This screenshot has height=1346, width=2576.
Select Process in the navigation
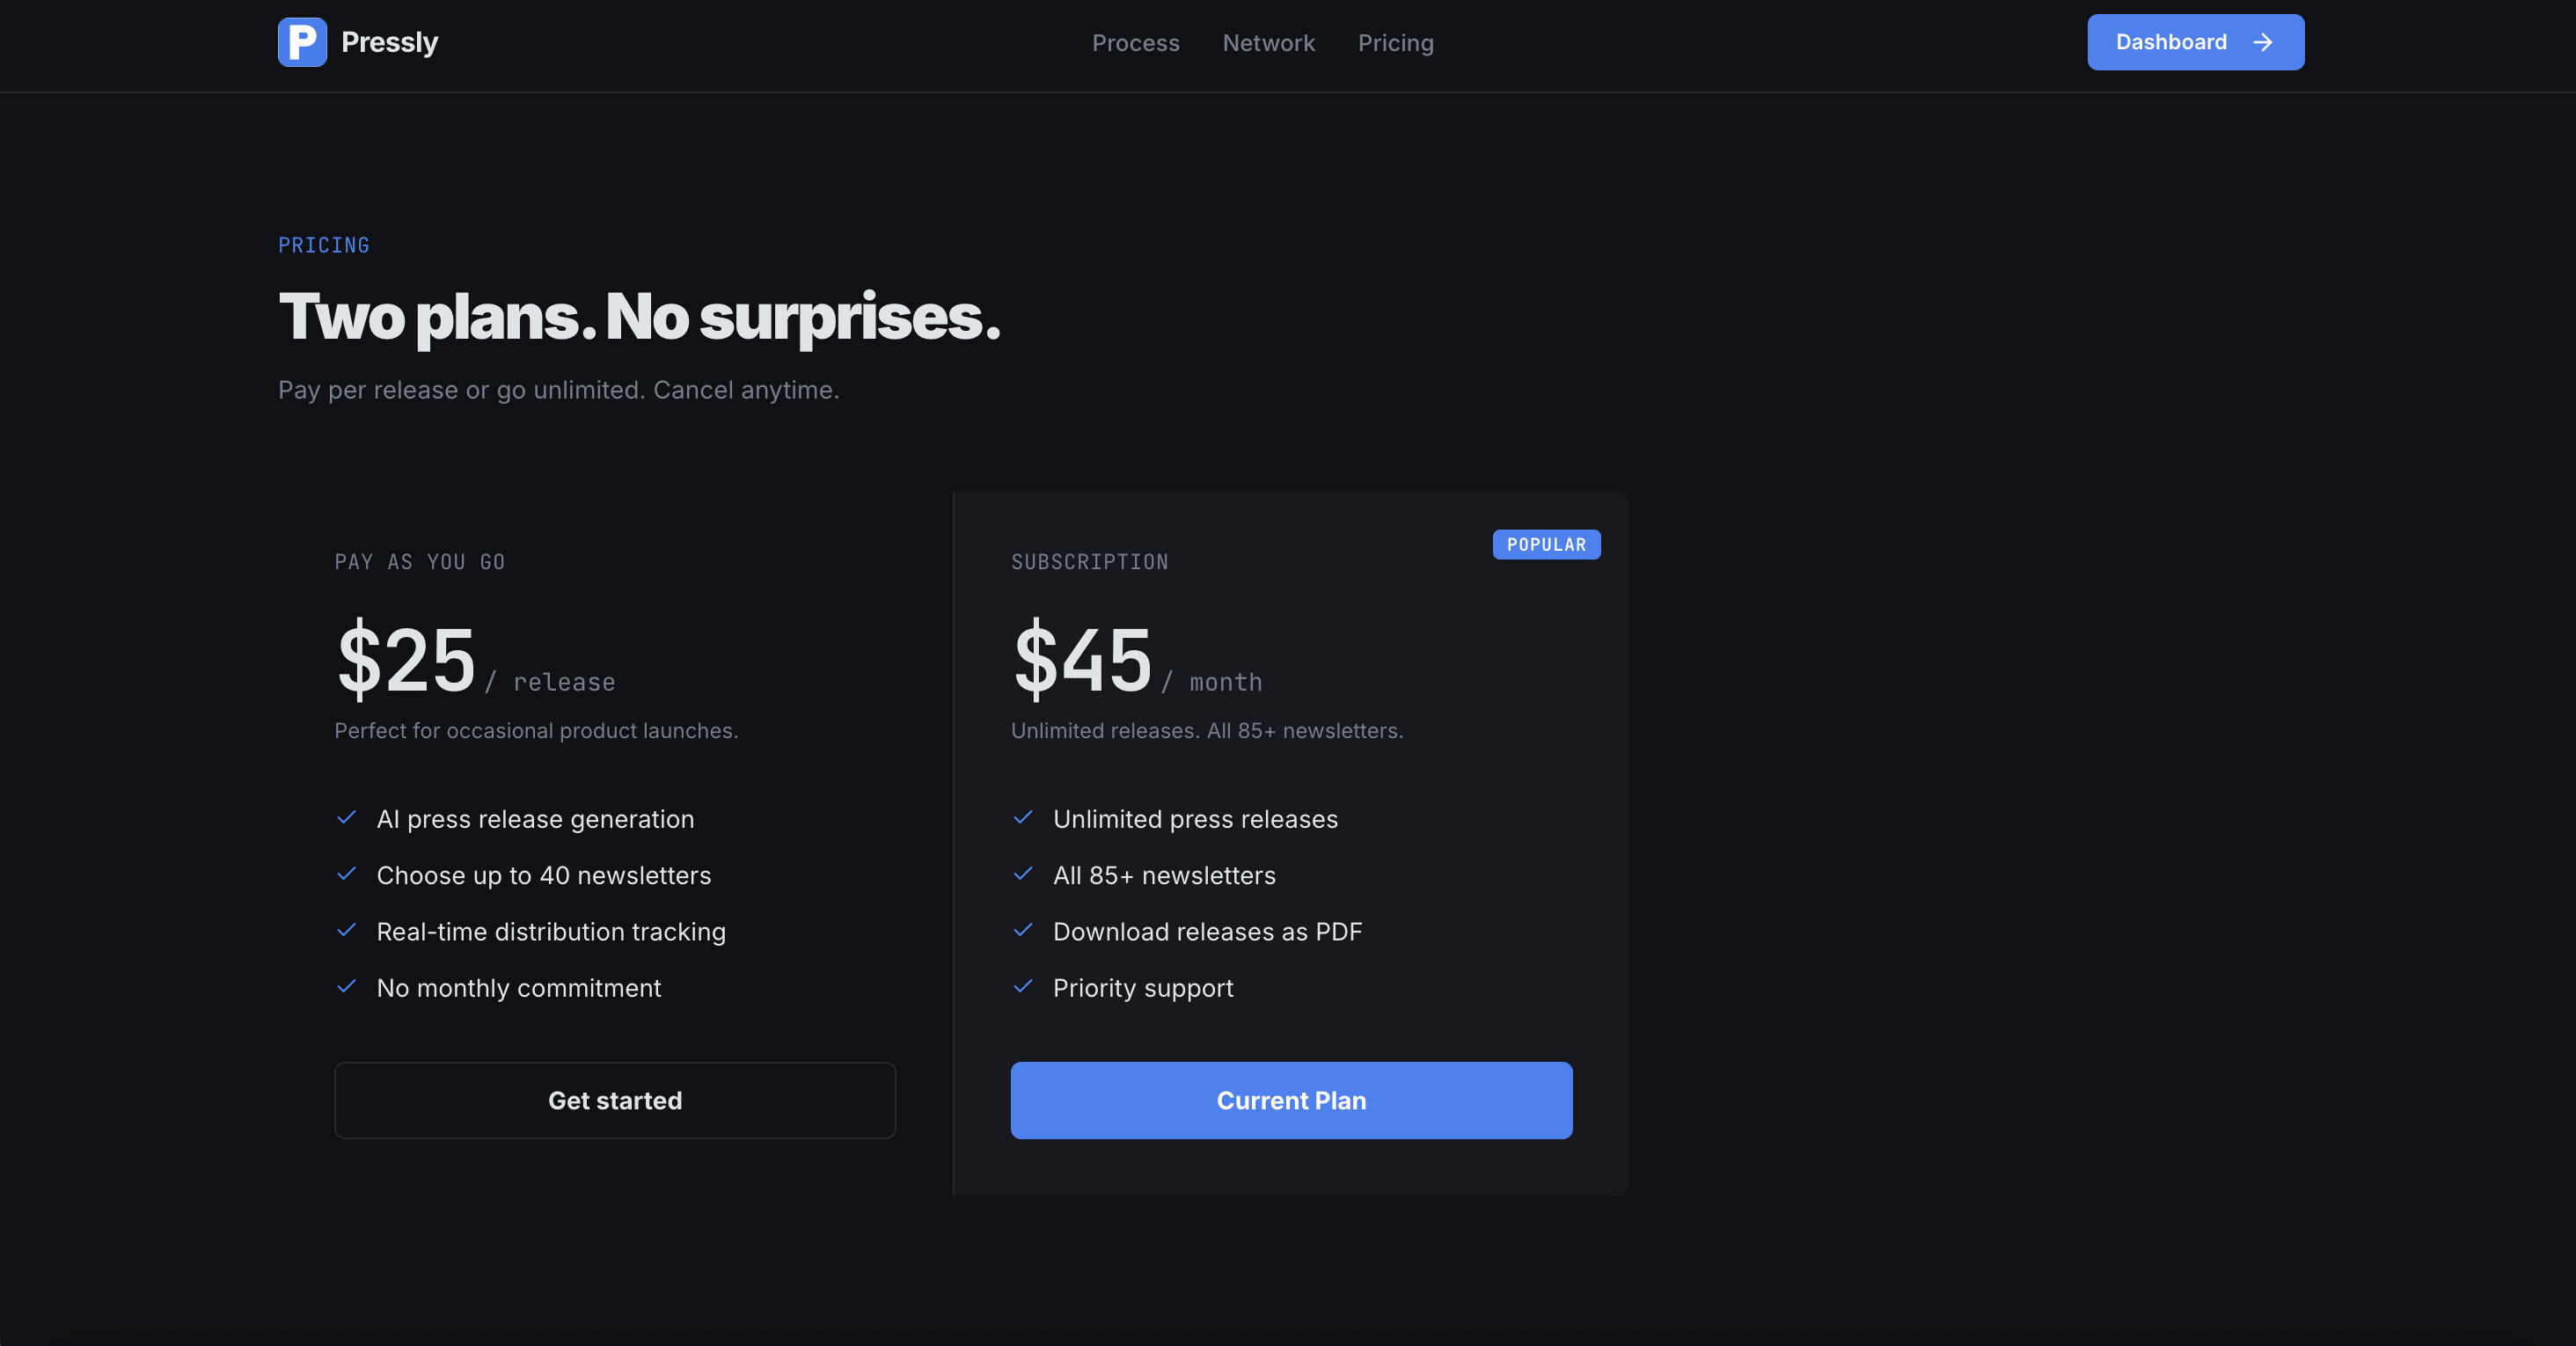(1136, 42)
